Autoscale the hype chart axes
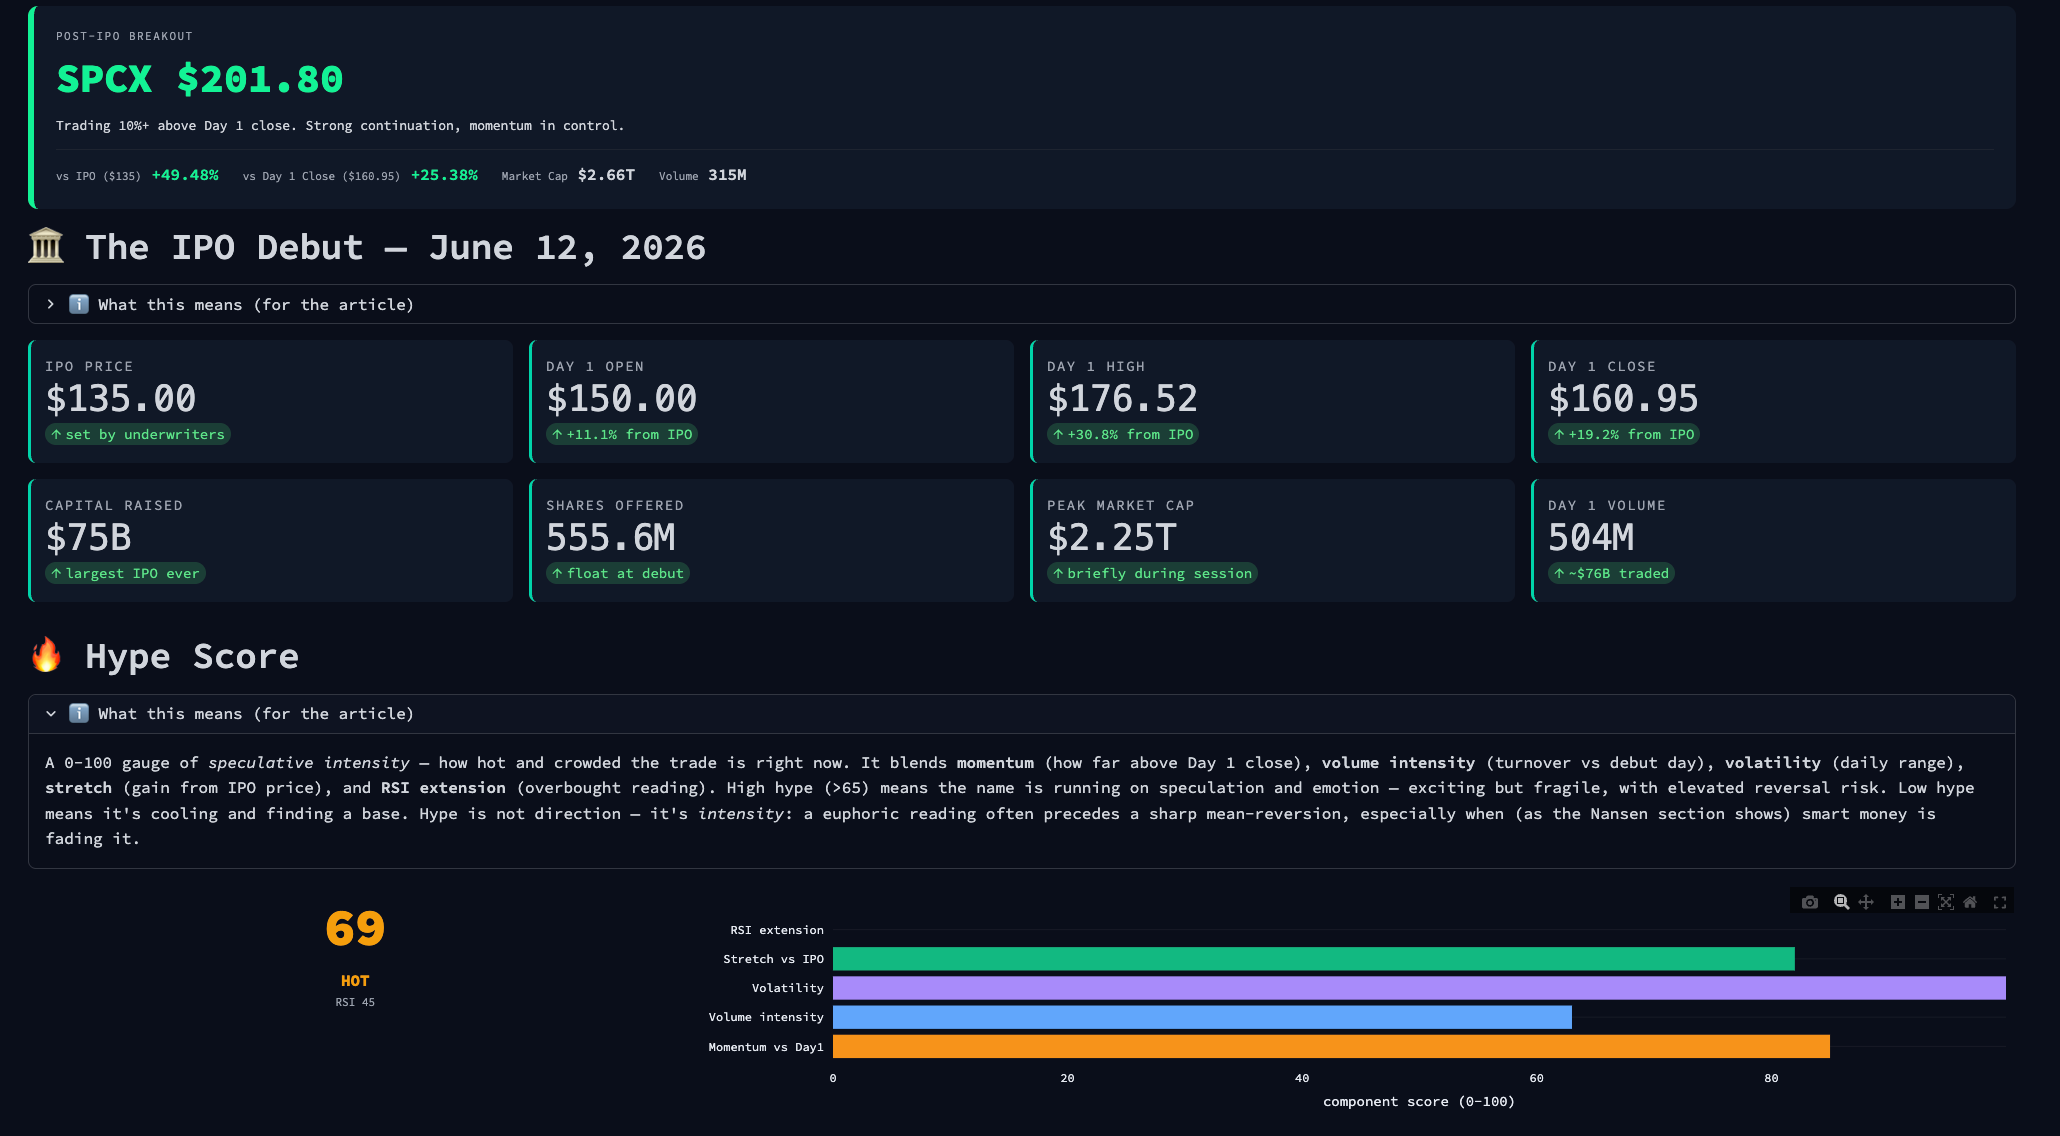The height and width of the screenshot is (1136, 2060). (1946, 902)
